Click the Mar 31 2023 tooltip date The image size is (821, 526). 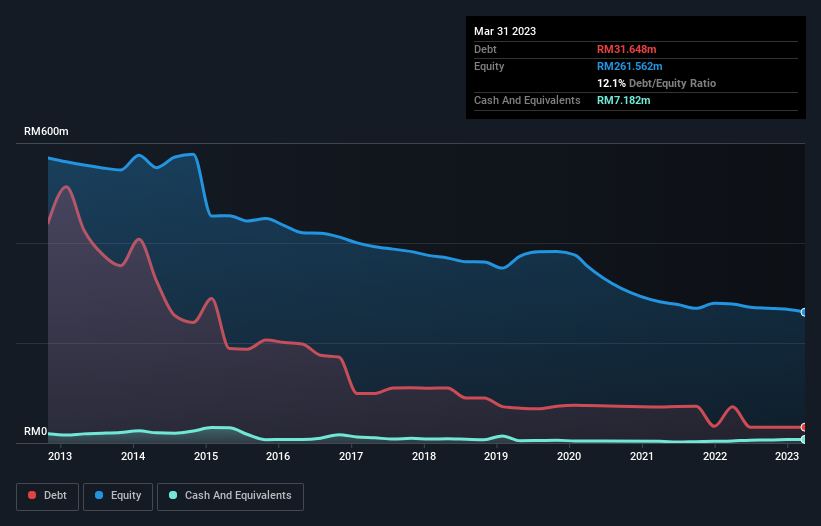coord(505,31)
